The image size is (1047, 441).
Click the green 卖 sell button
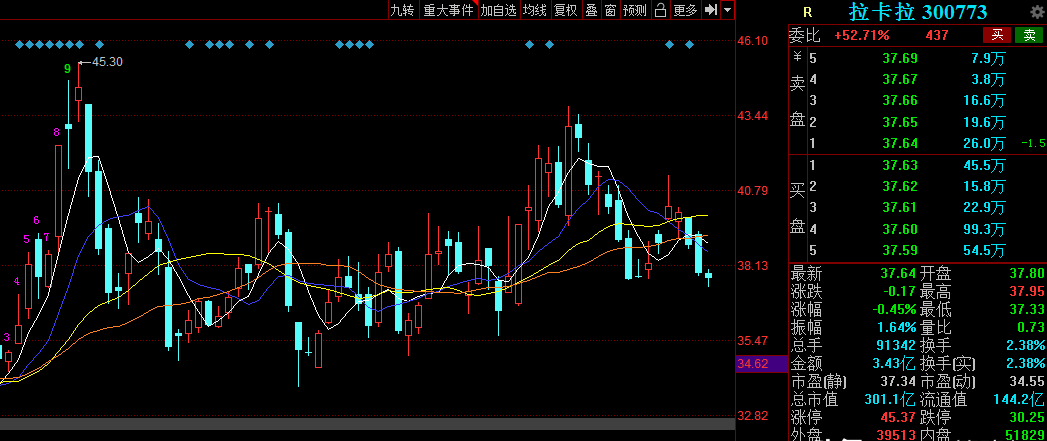coord(1028,35)
